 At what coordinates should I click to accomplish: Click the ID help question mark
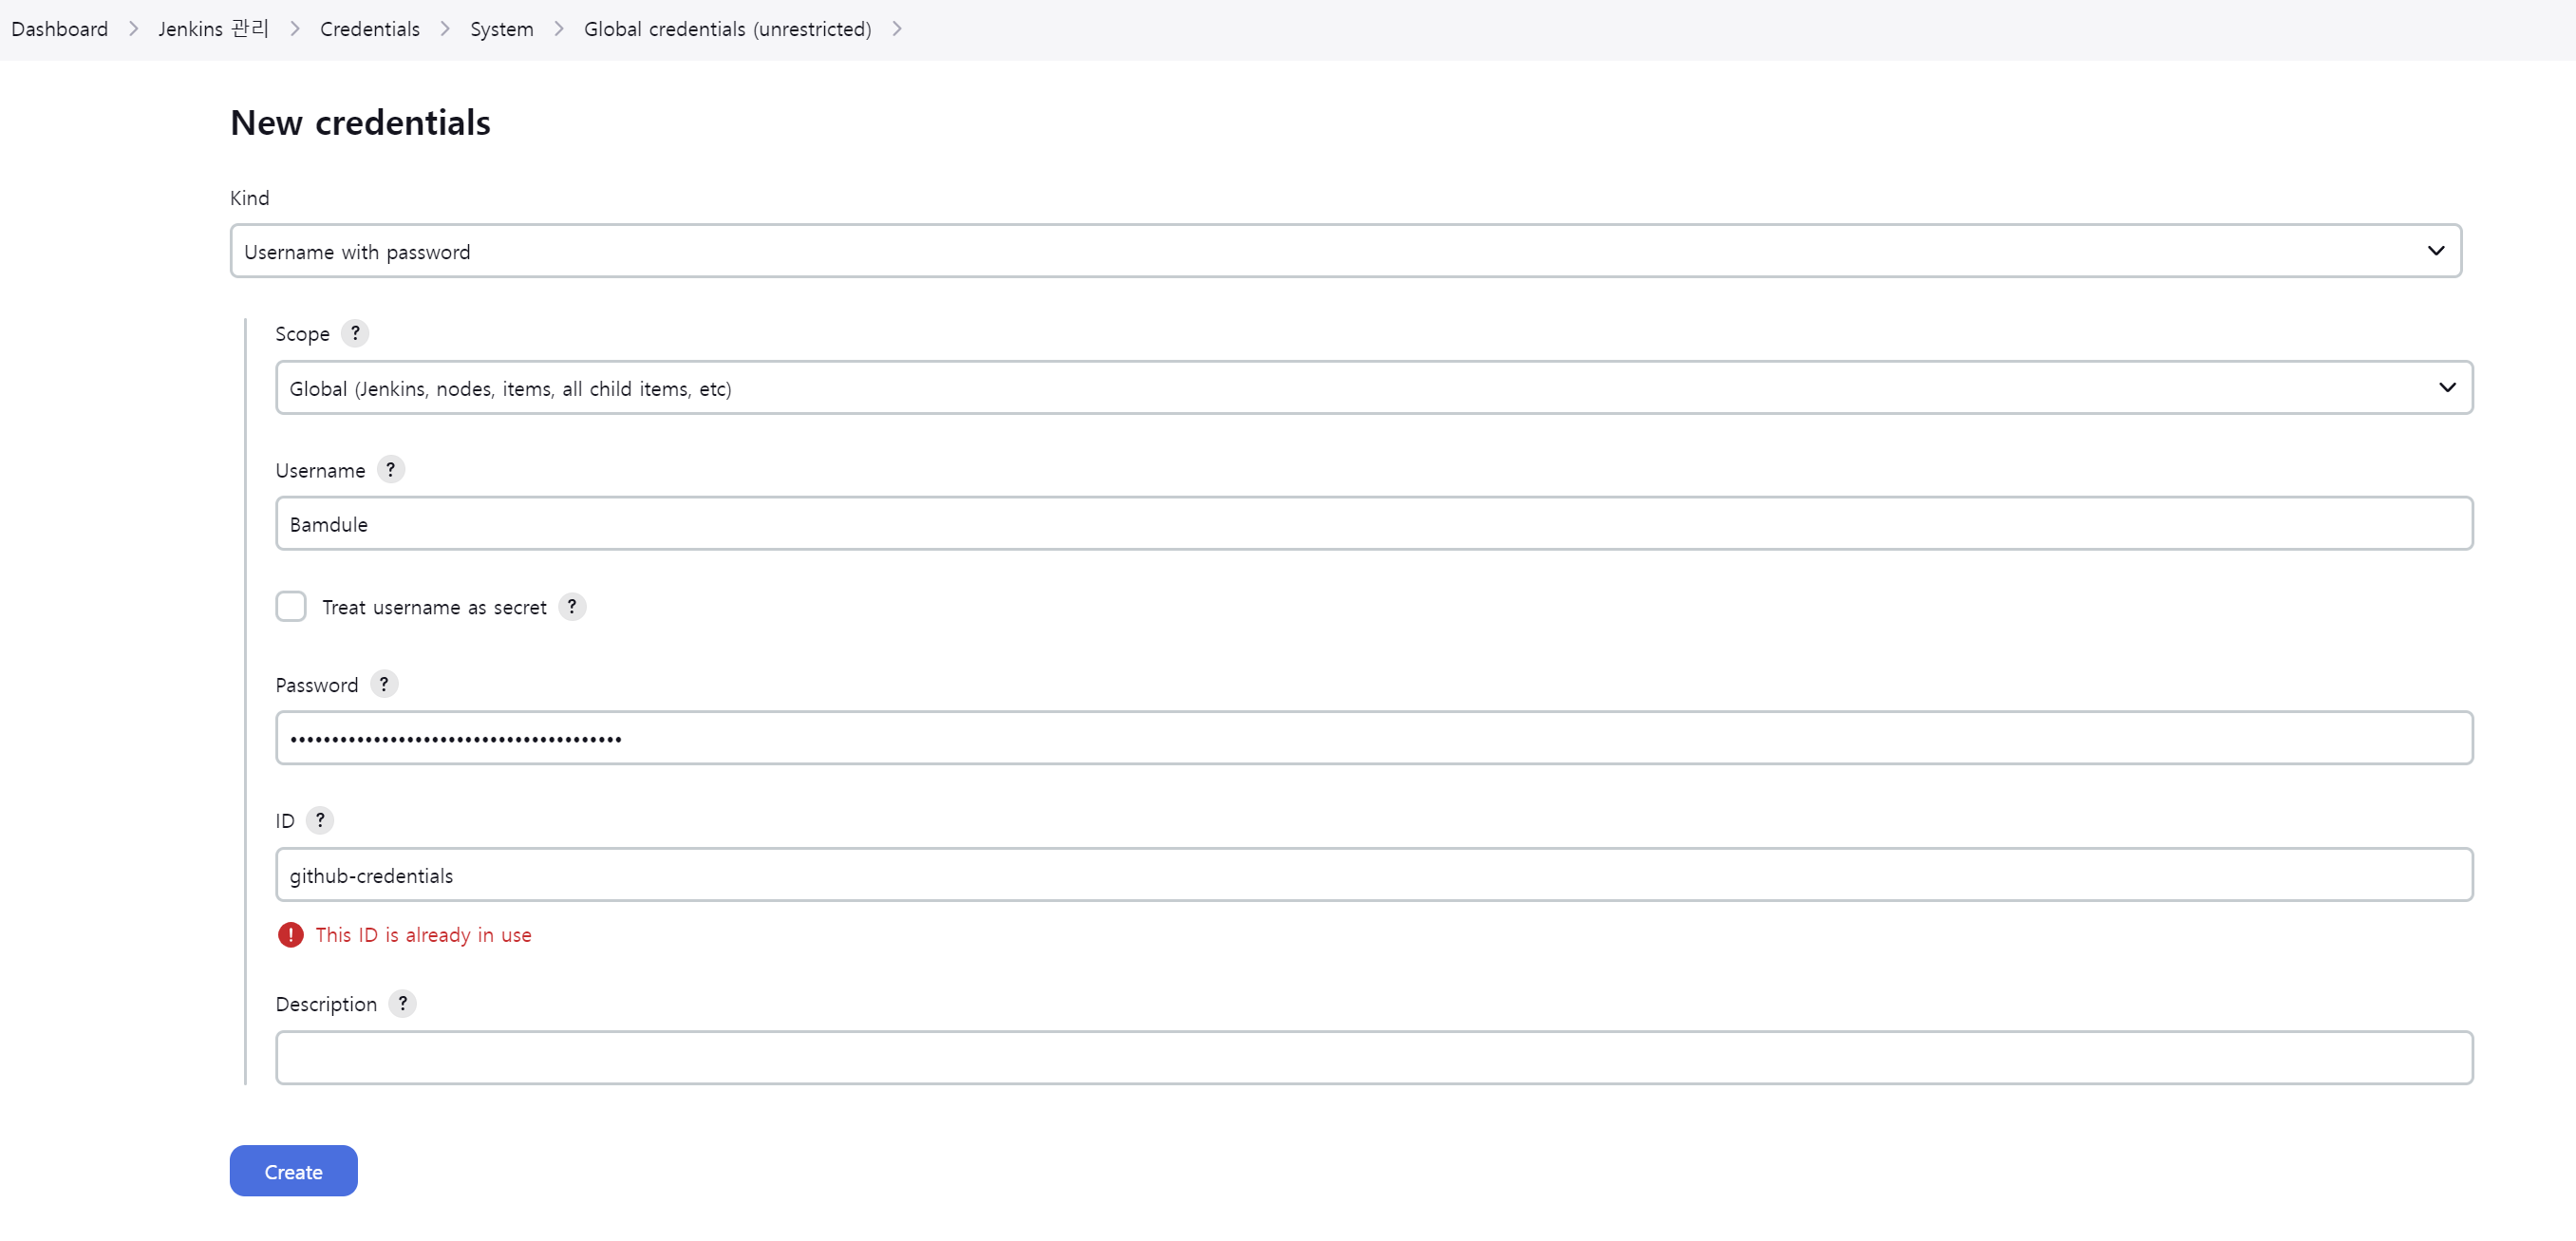[320, 820]
